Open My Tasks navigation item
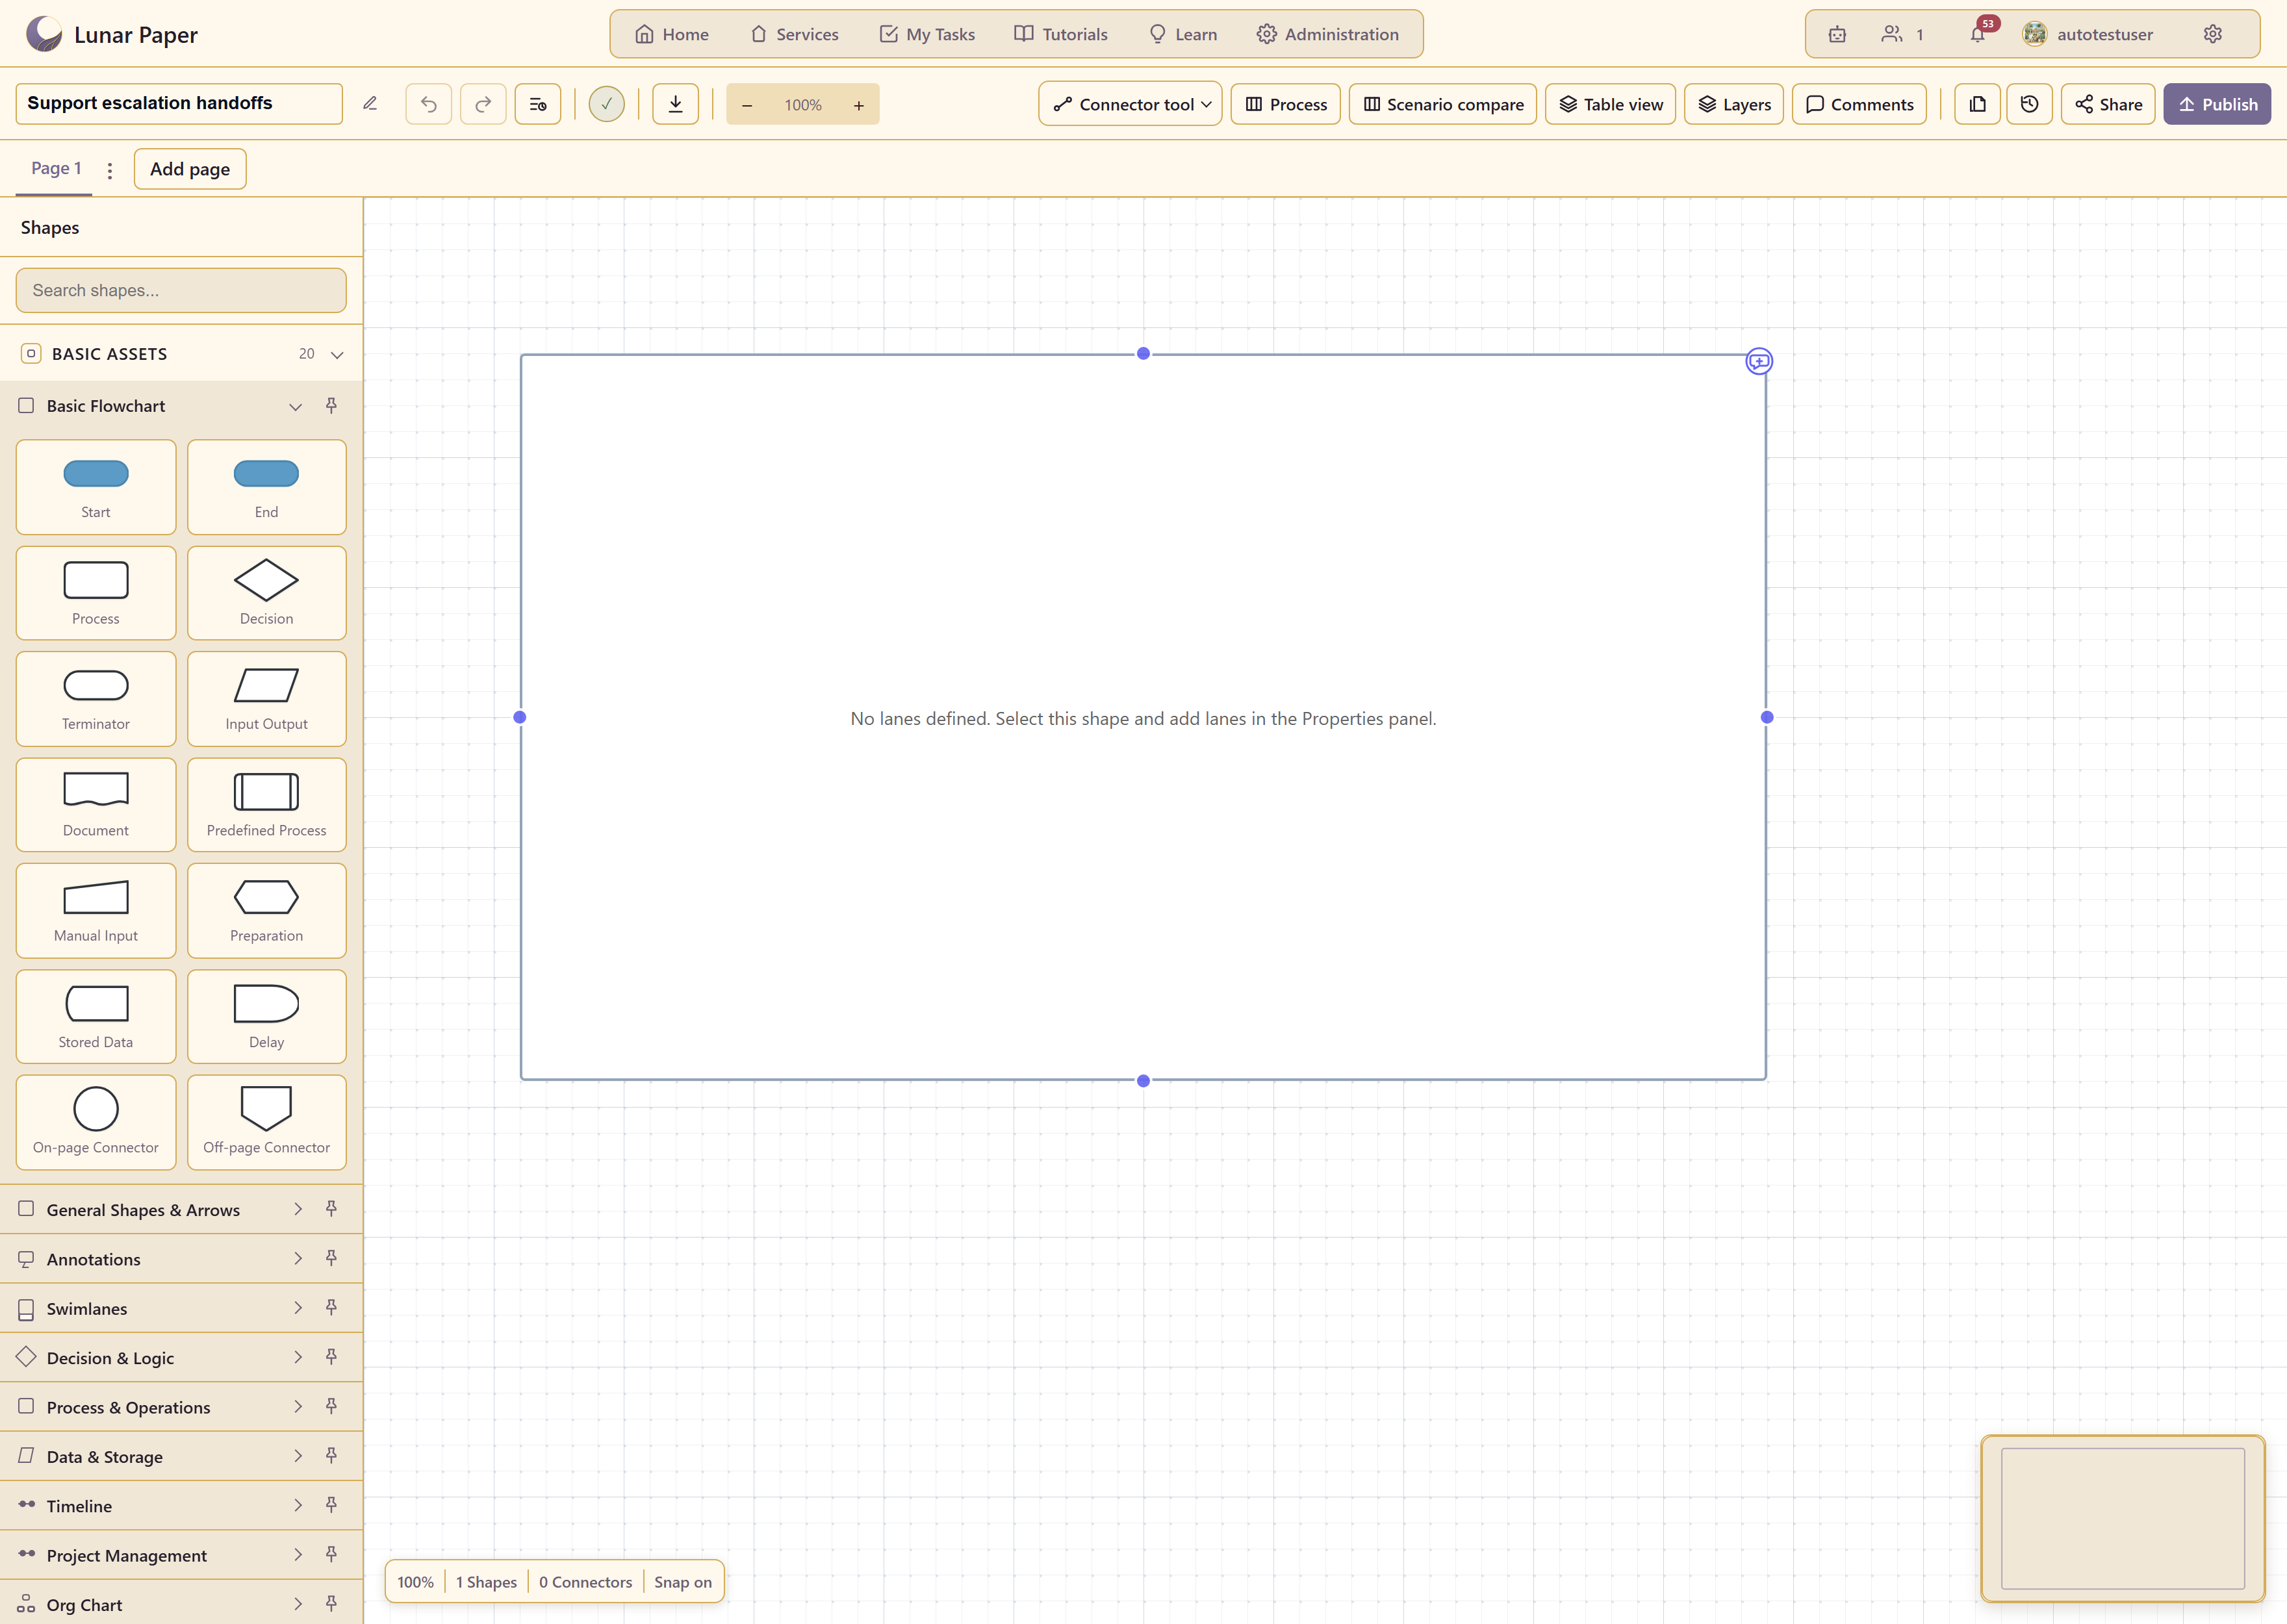 [x=927, y=34]
